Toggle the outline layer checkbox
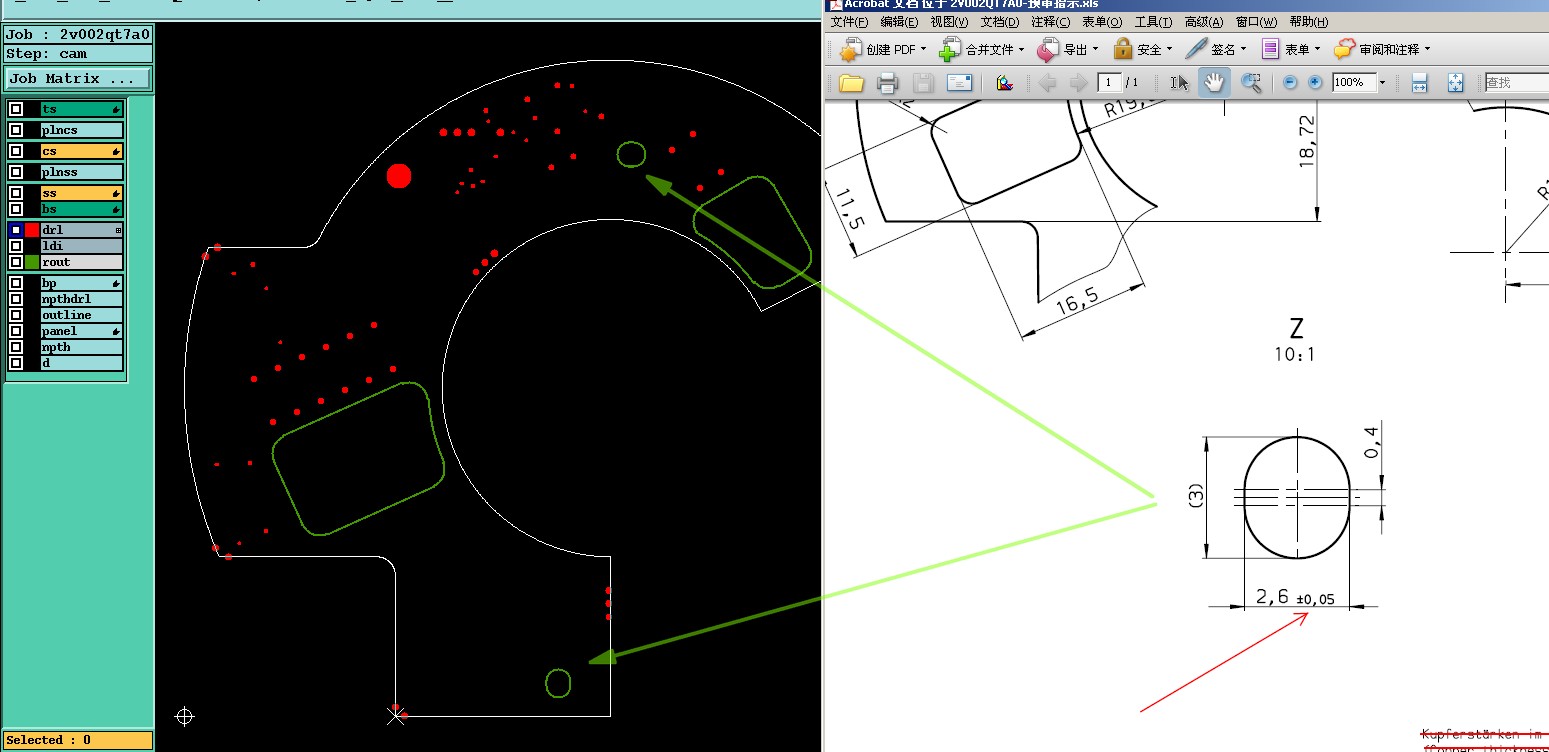 click(x=16, y=315)
